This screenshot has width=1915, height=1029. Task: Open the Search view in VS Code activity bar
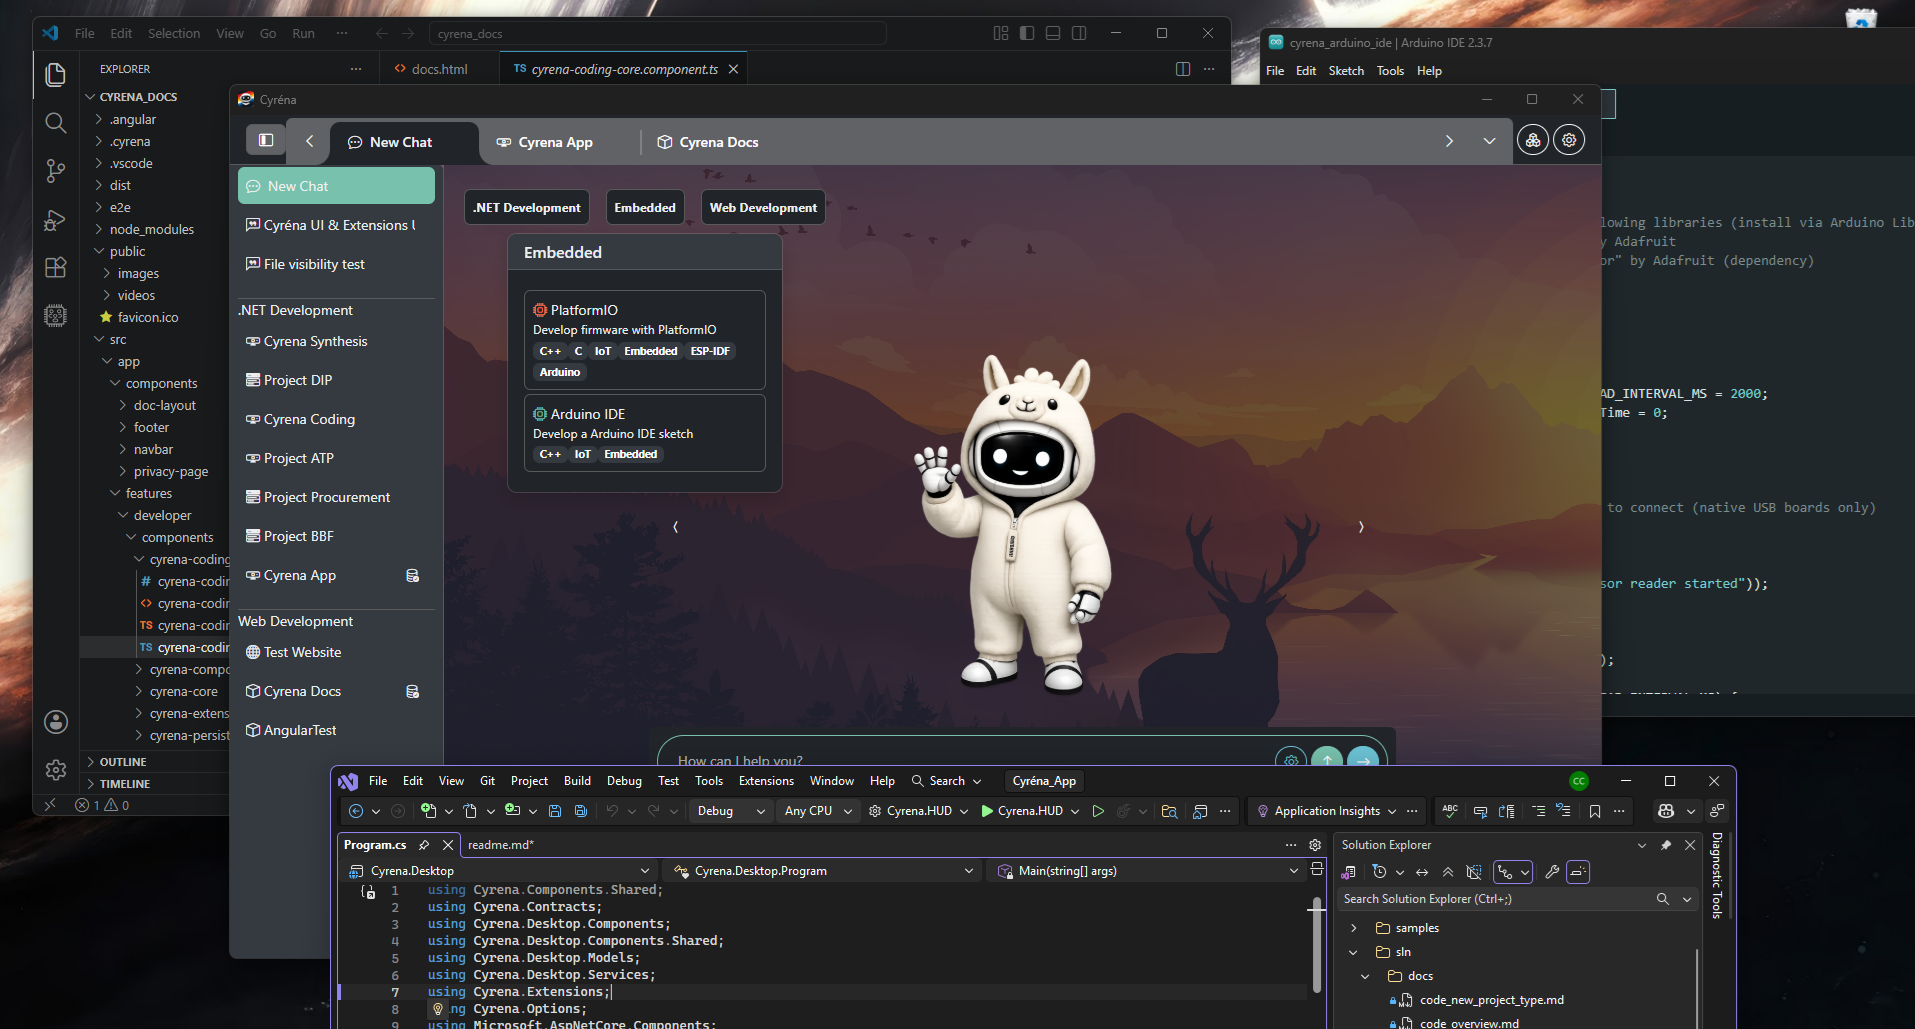click(x=56, y=123)
